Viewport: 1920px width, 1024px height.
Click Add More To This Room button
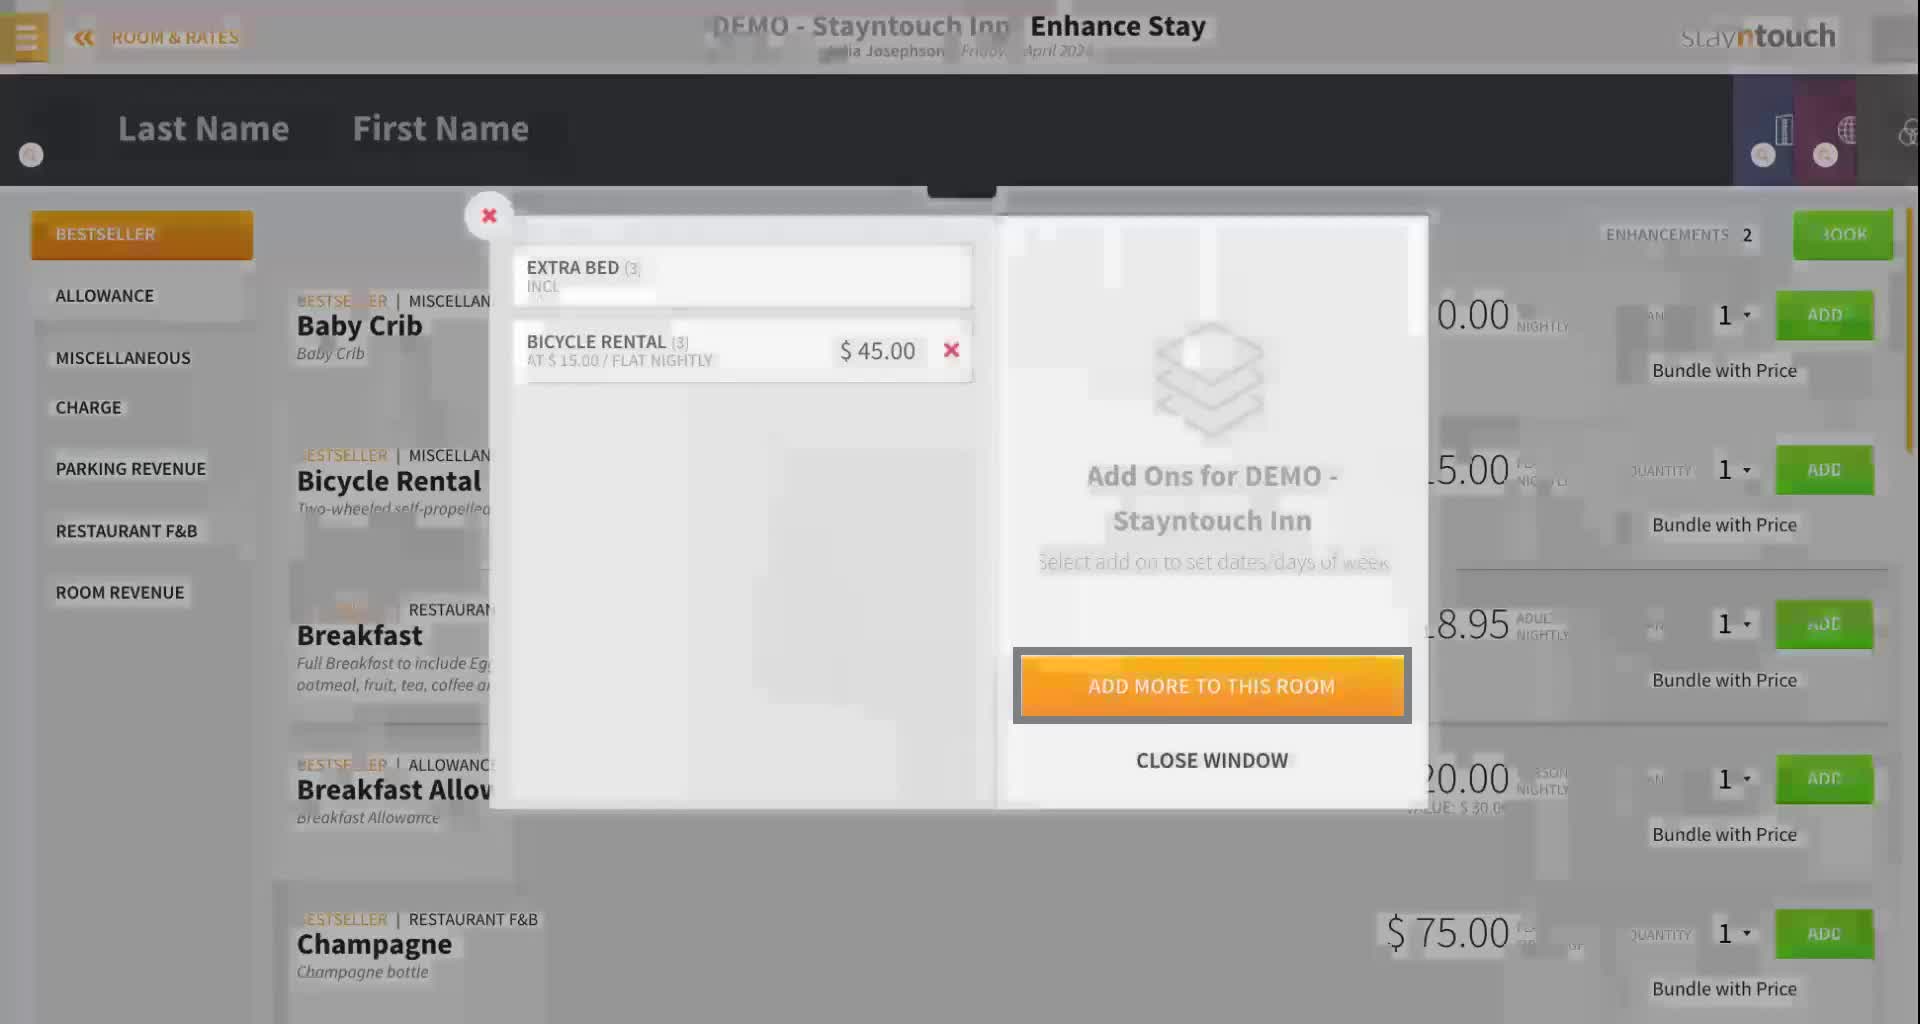tap(1212, 686)
